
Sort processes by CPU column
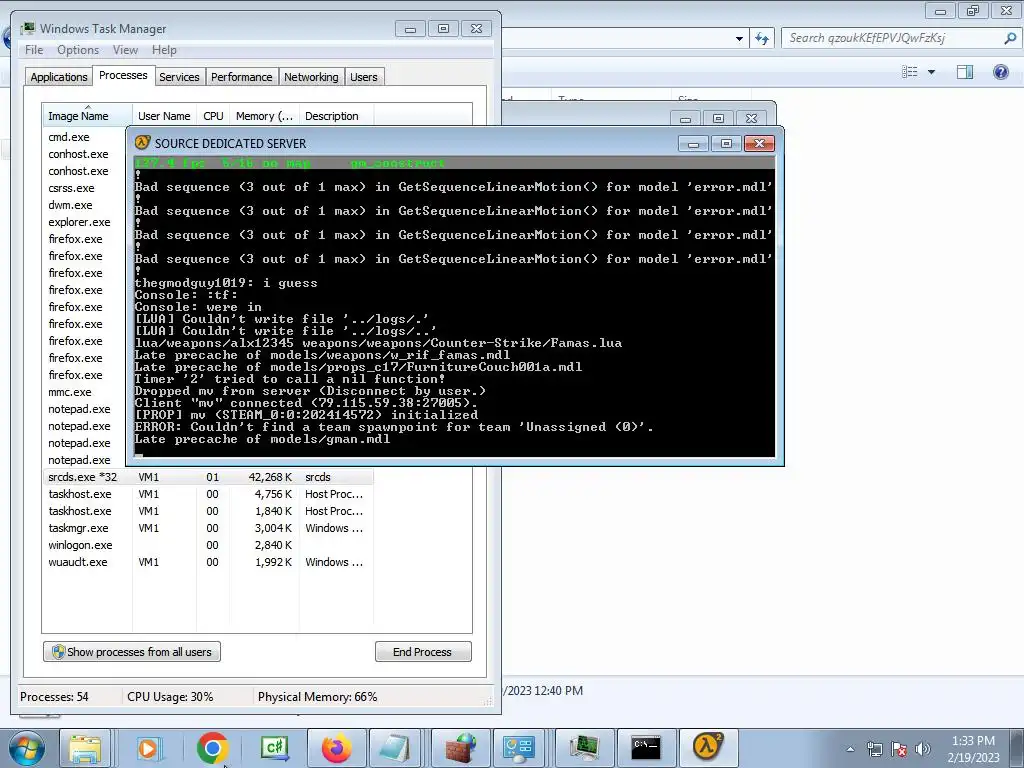click(x=213, y=116)
